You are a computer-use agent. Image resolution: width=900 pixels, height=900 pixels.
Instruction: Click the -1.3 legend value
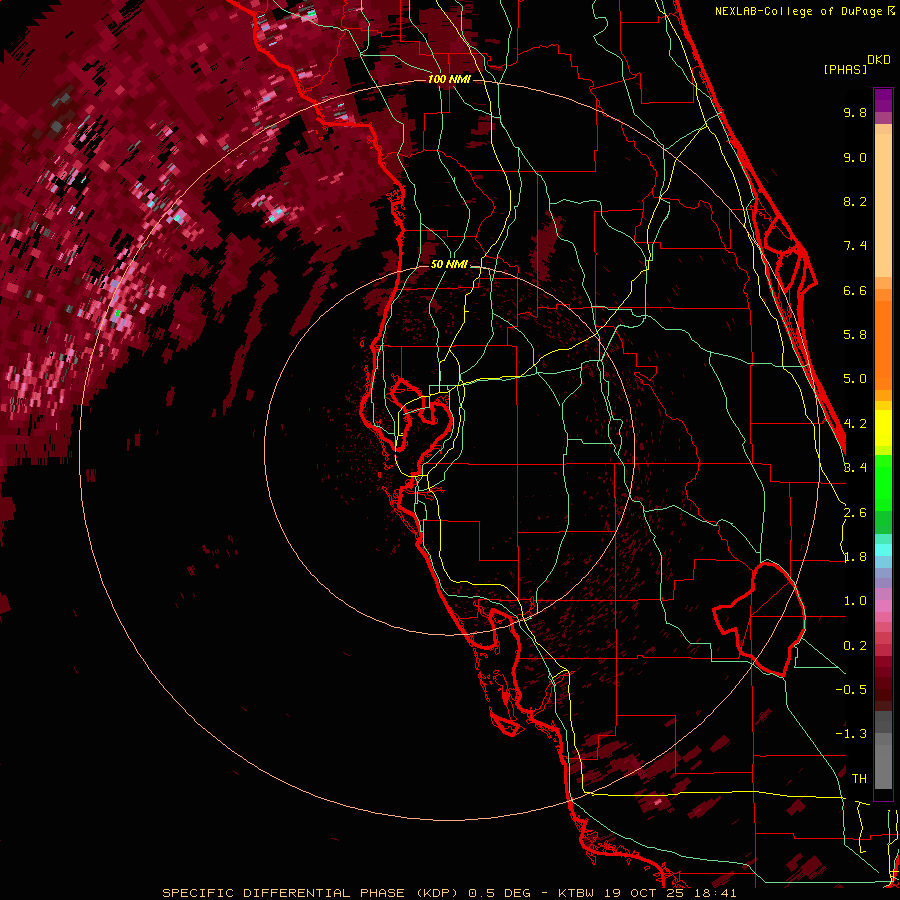click(x=851, y=734)
